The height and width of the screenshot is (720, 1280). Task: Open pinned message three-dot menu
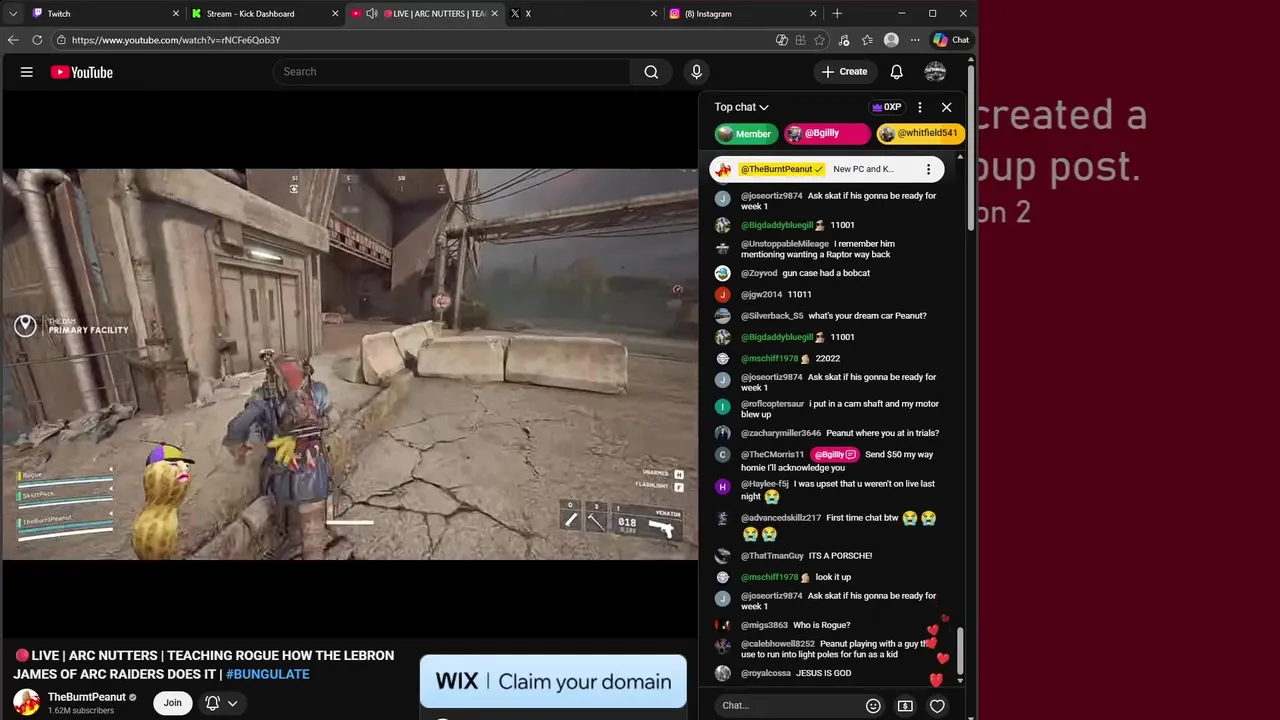coord(928,169)
